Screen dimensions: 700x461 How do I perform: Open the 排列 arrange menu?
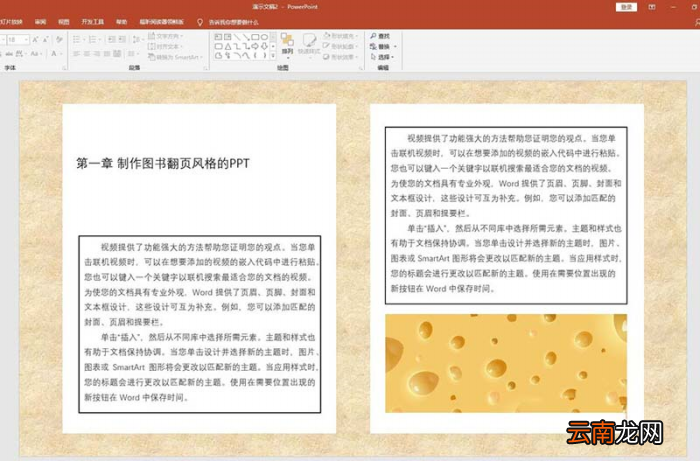pos(288,45)
